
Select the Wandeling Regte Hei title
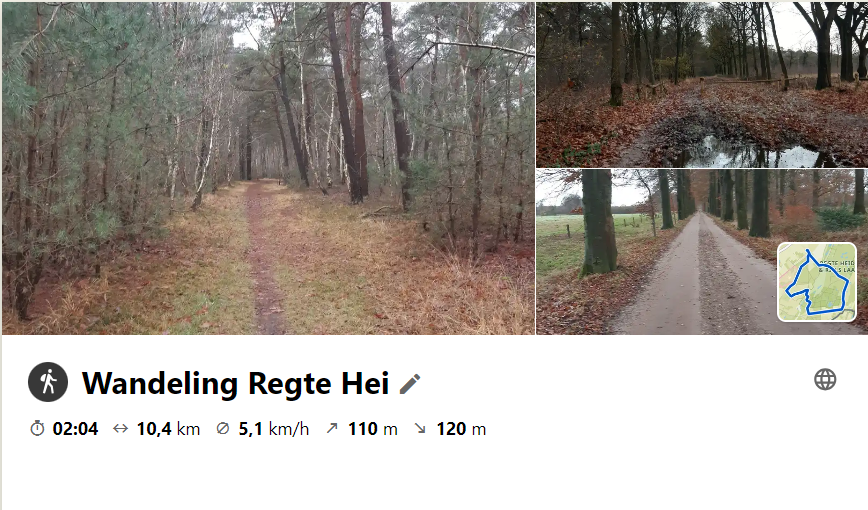pyautogui.click(x=236, y=383)
